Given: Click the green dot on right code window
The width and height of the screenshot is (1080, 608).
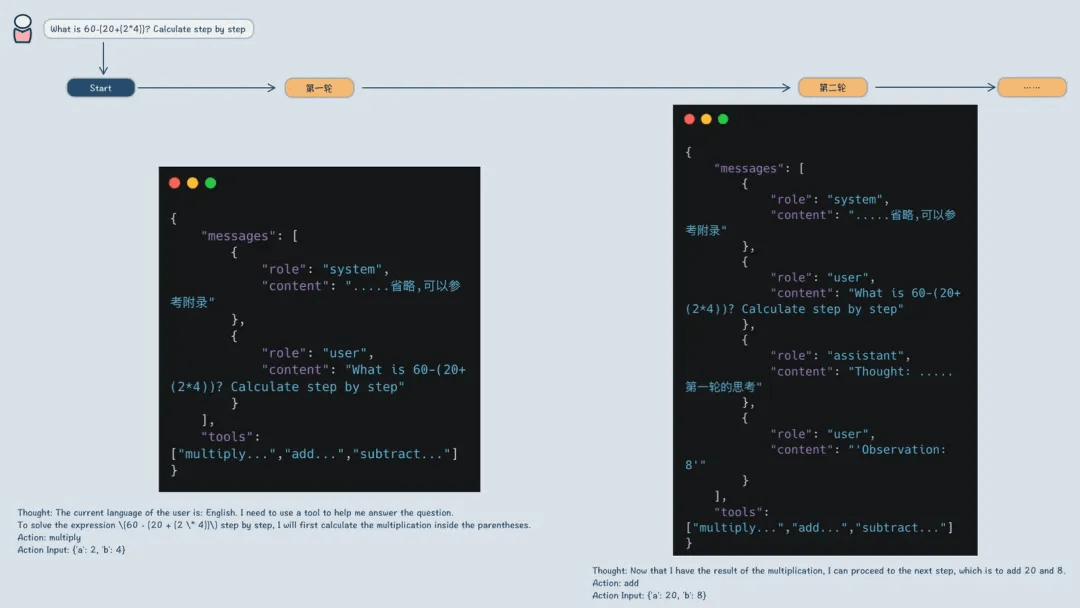Looking at the screenshot, I should (x=723, y=119).
